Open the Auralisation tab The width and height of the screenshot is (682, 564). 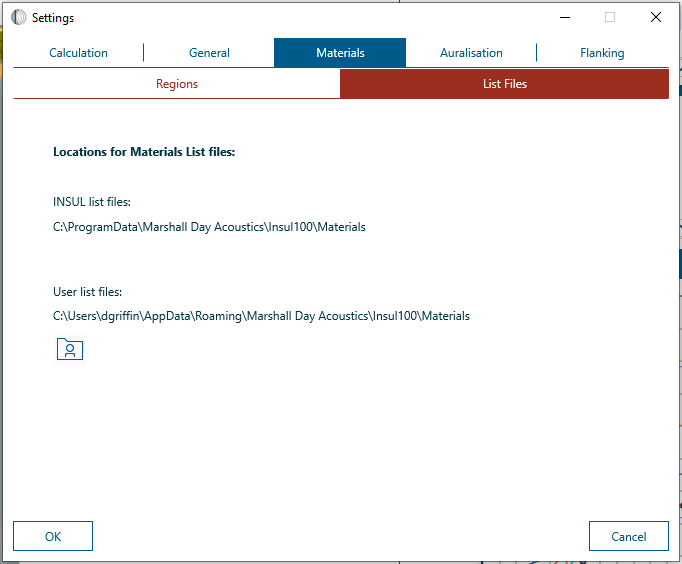[x=471, y=53]
